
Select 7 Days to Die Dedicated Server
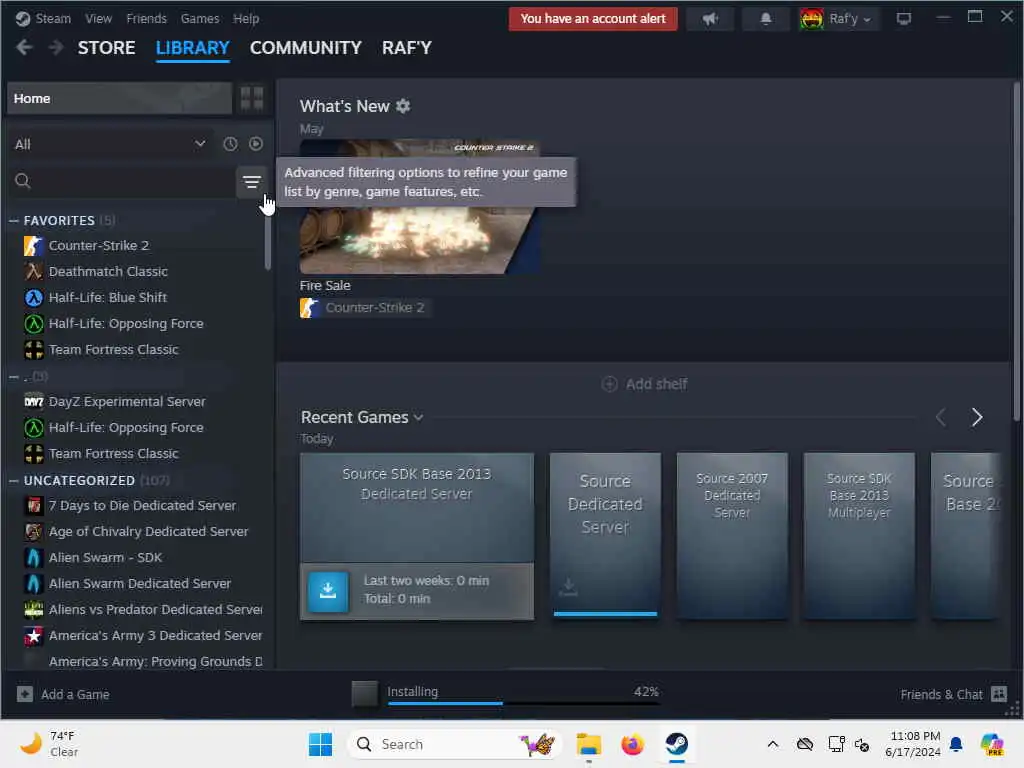(x=142, y=505)
